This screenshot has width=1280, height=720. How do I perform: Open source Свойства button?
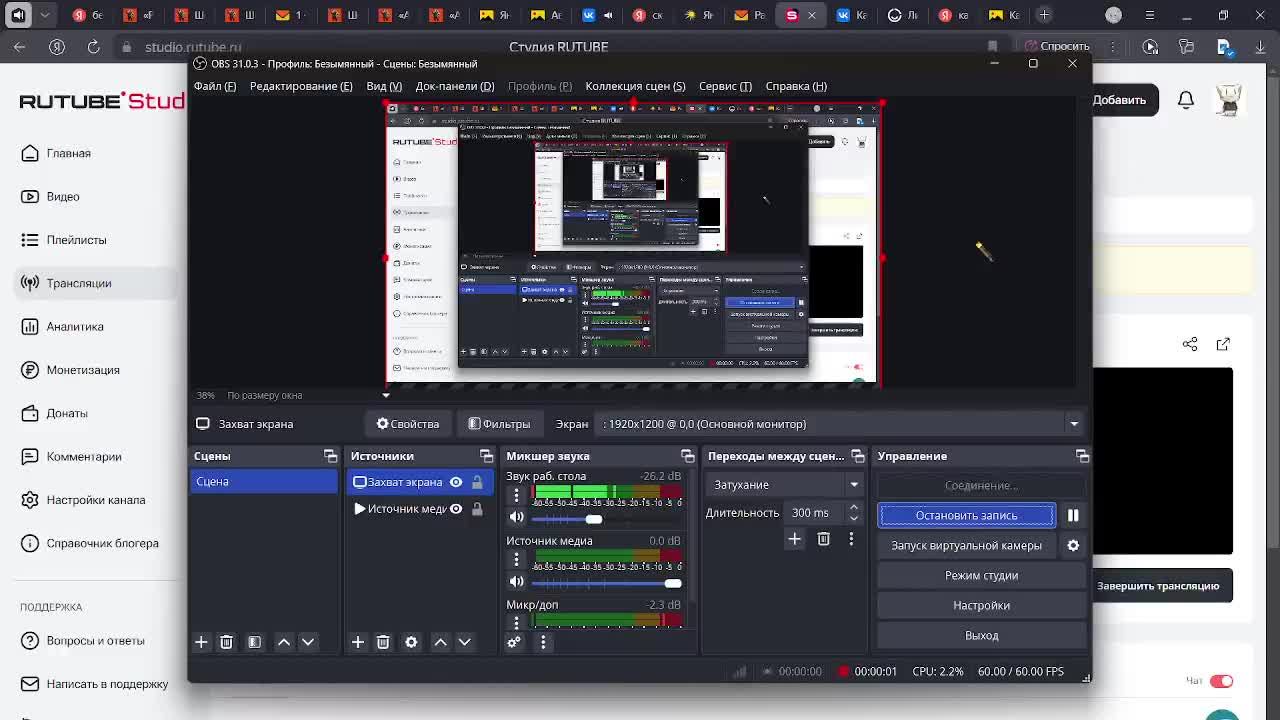tap(407, 424)
